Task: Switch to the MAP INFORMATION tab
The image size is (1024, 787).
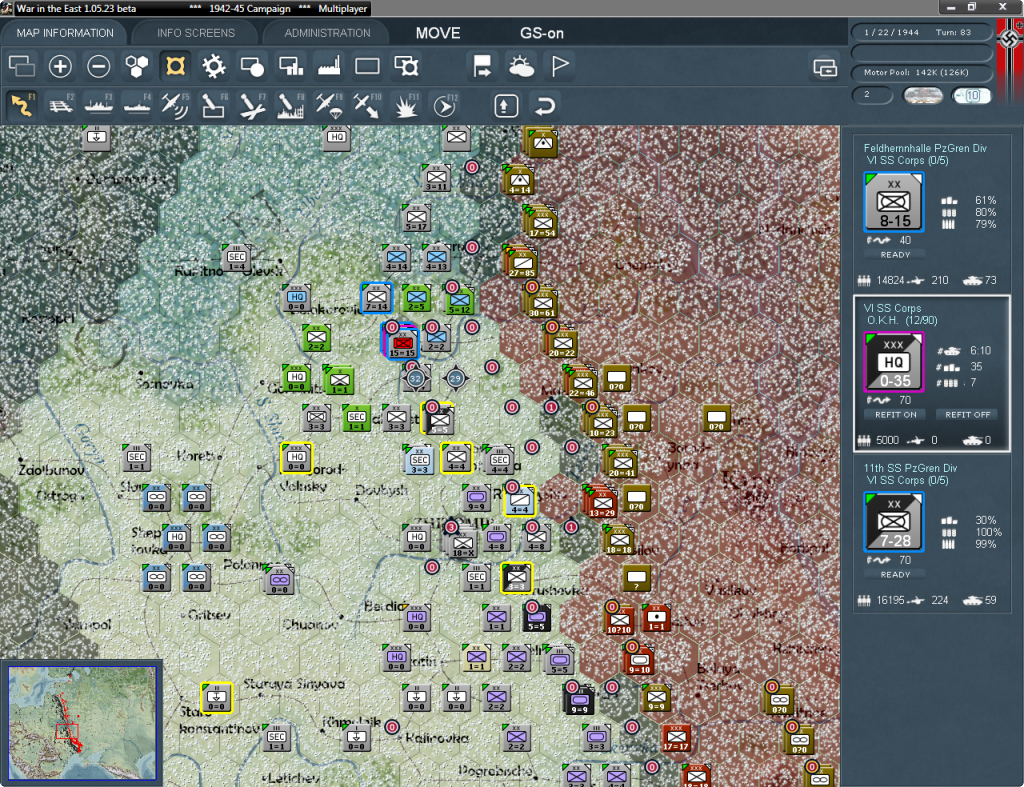Action: coord(65,33)
